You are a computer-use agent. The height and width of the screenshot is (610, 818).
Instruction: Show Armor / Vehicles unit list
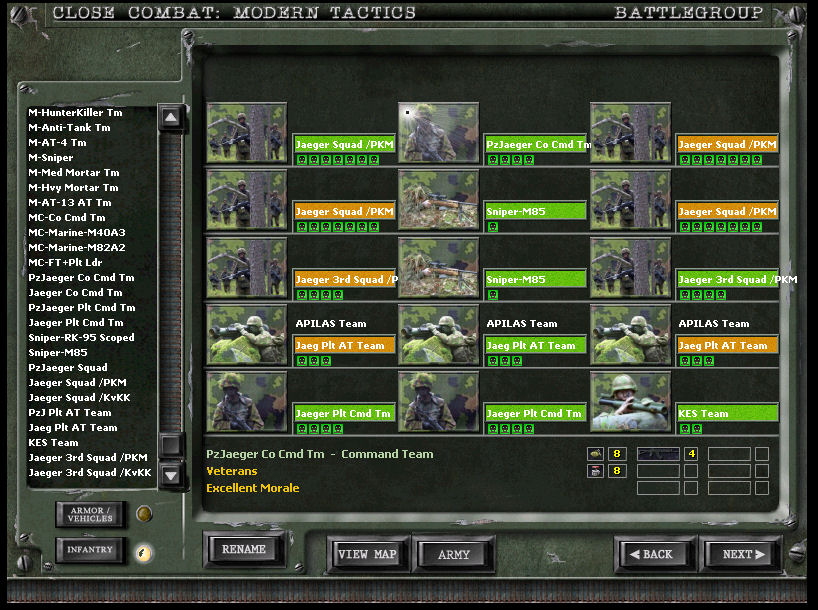(91, 515)
